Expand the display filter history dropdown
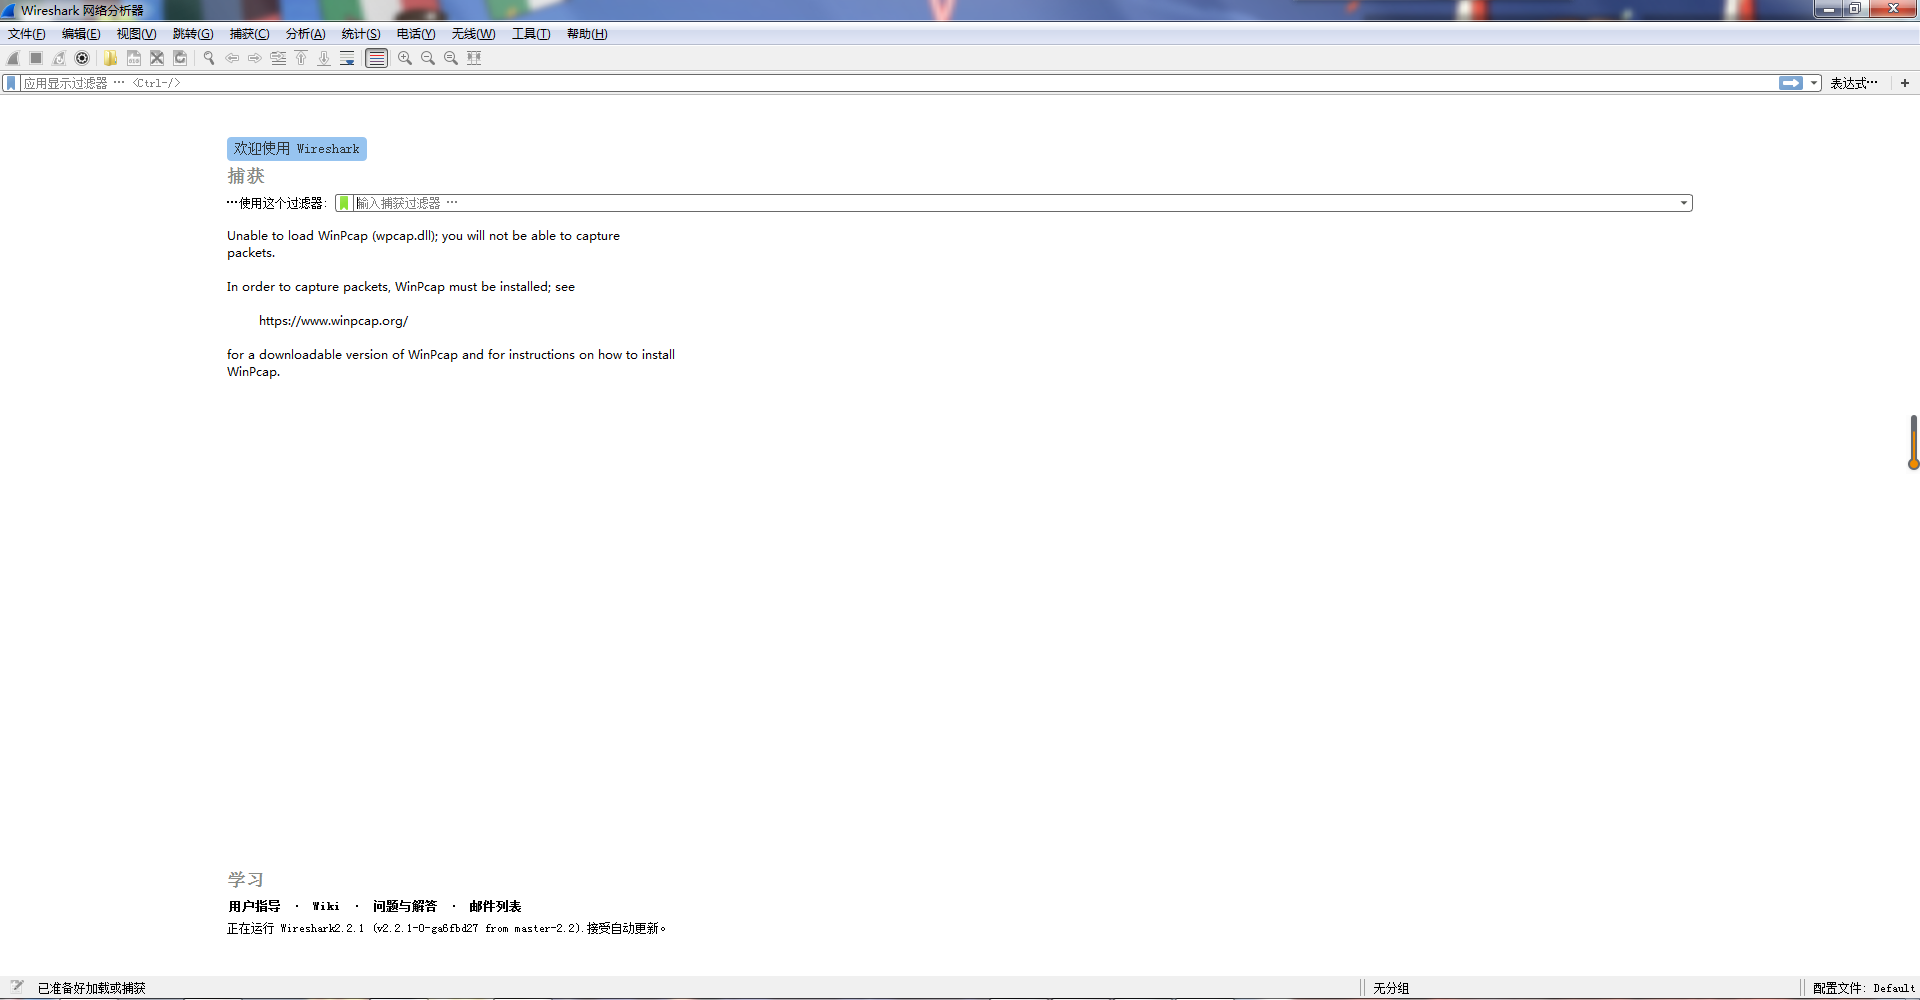1920x1000 pixels. 1814,83
